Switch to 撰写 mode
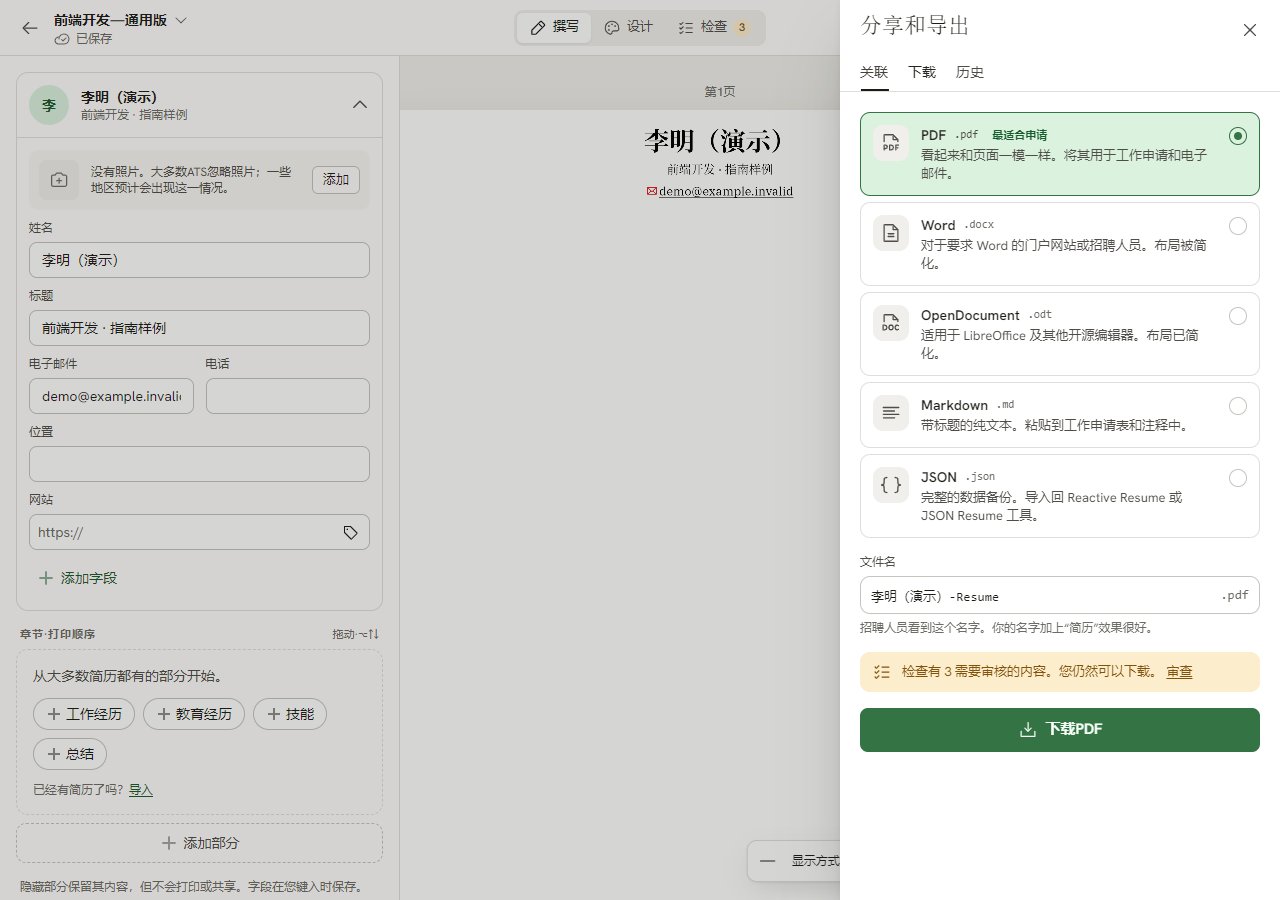Image resolution: width=1280 pixels, height=900 pixels. click(554, 27)
